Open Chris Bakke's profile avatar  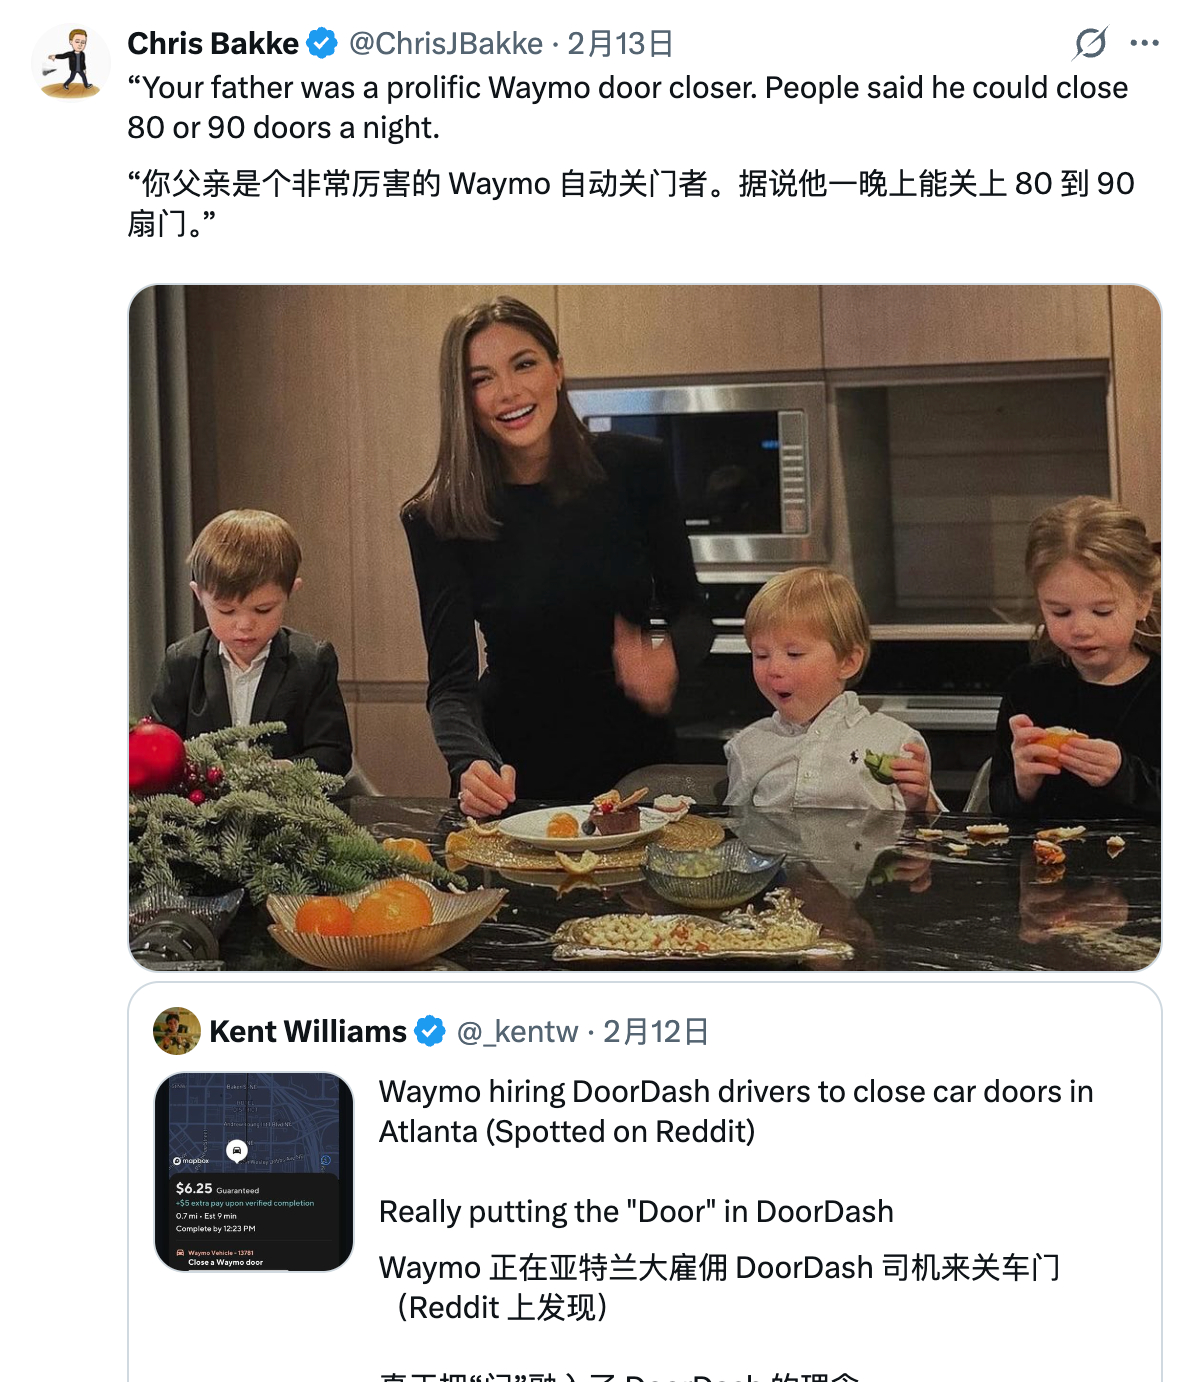point(71,62)
